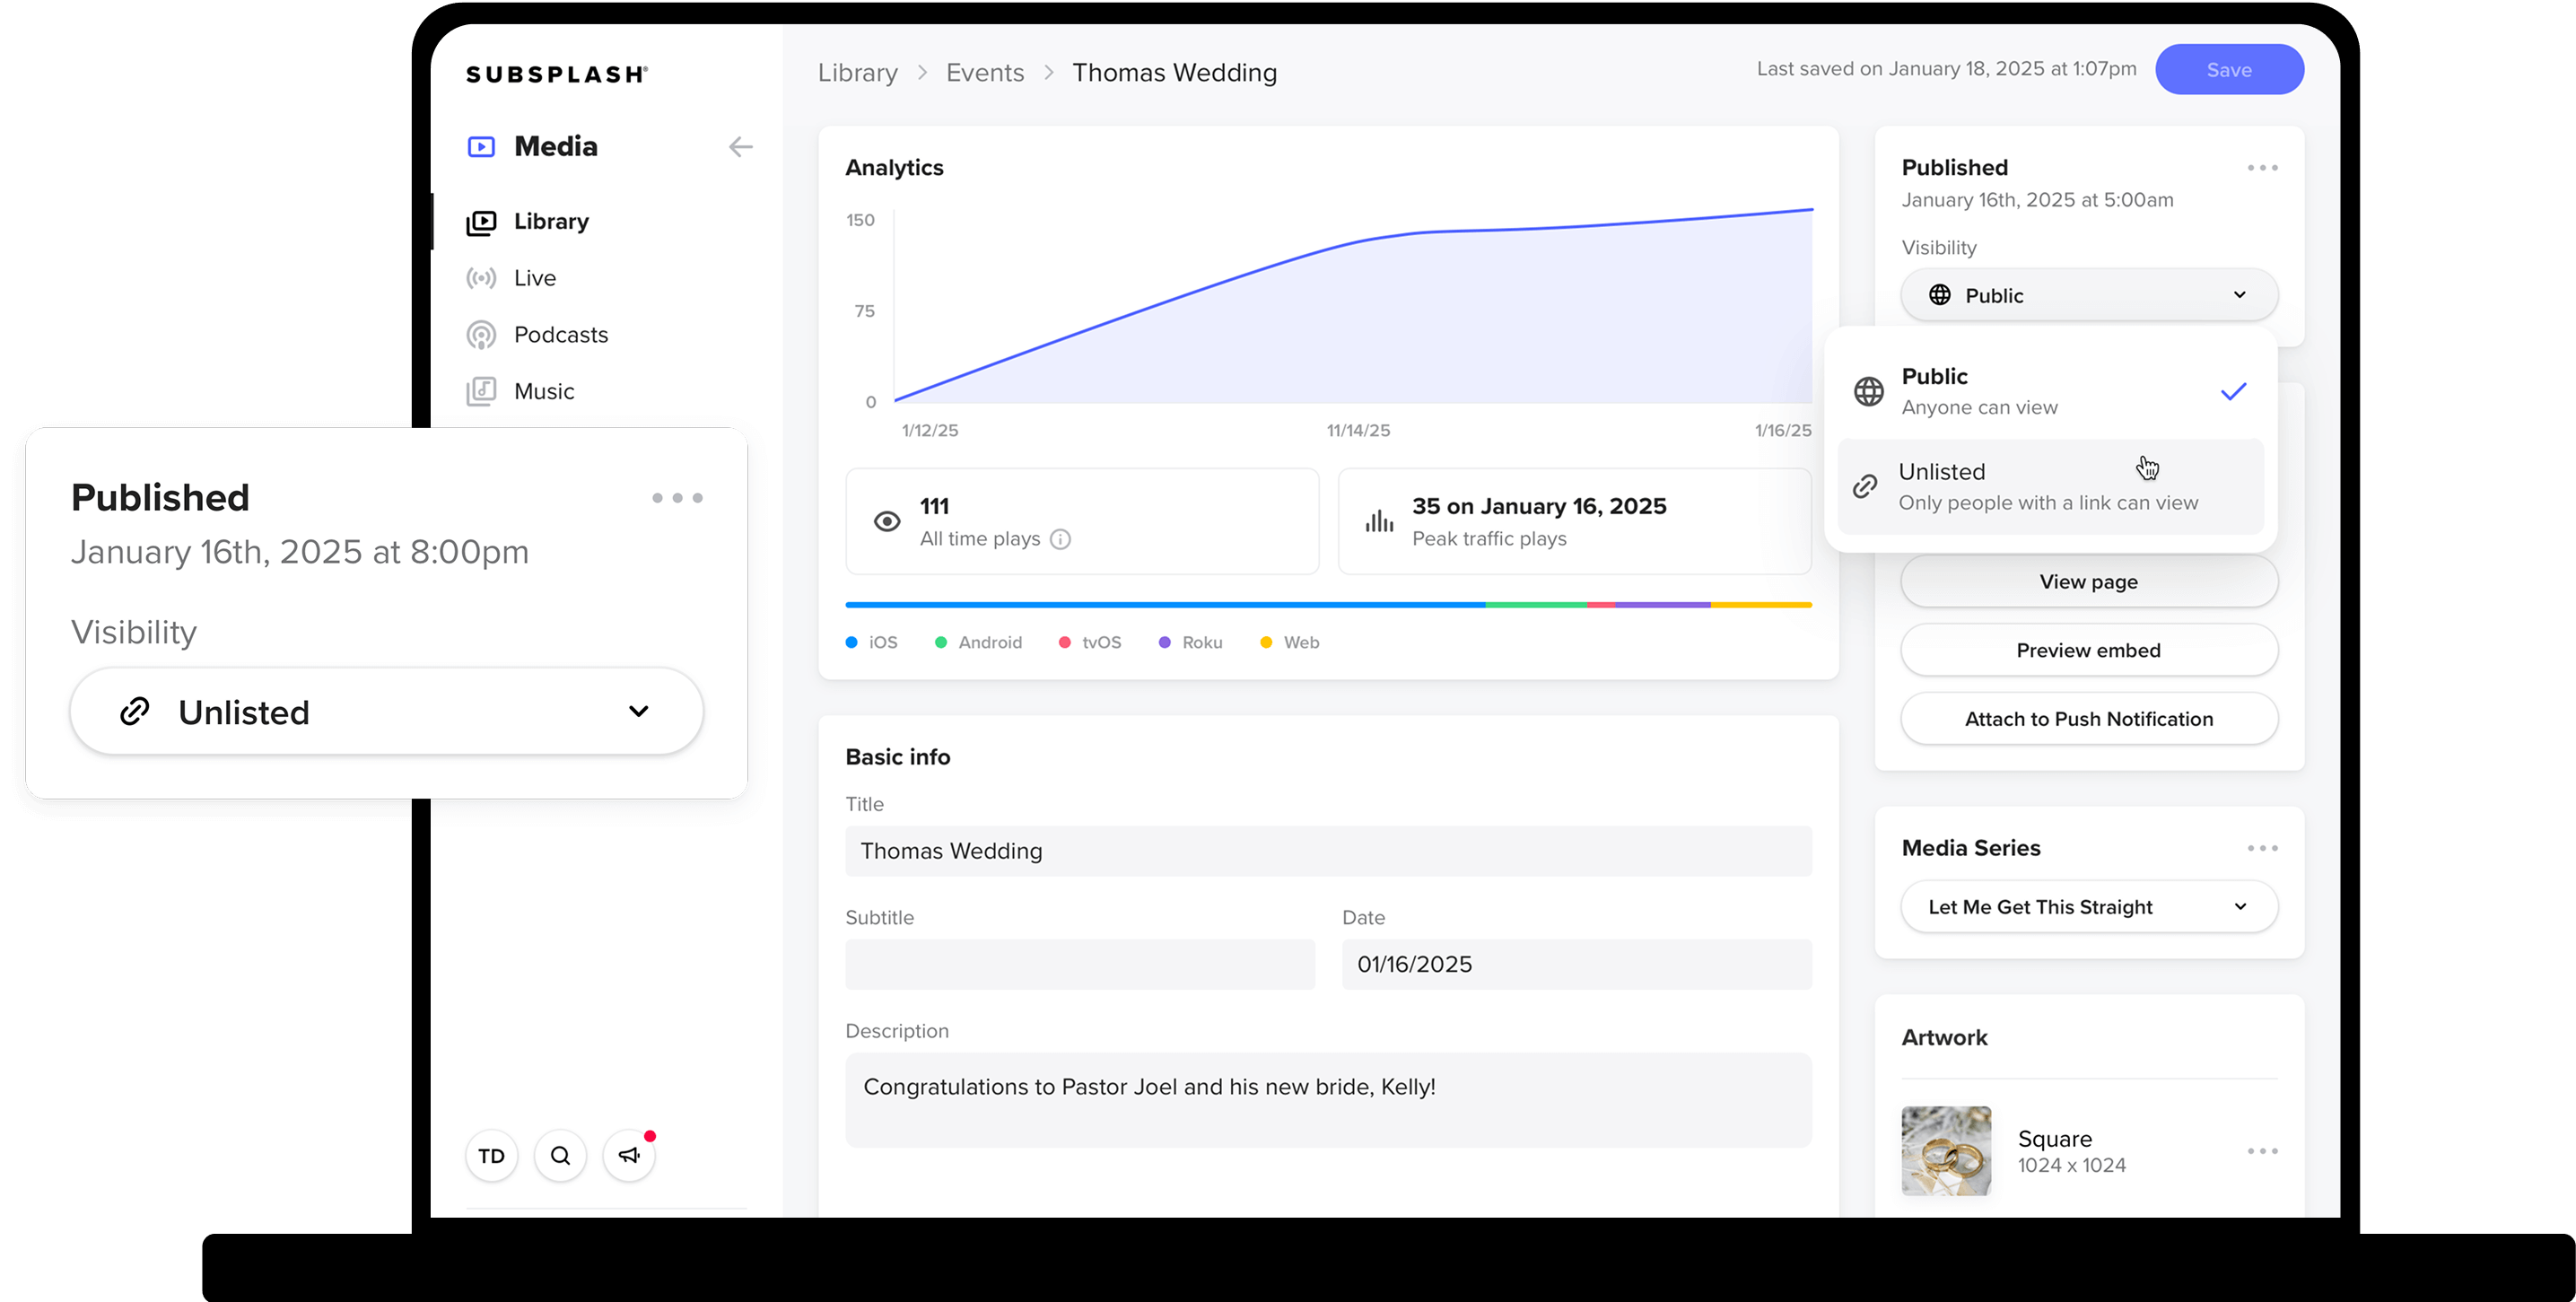
Task: Open floating Published card options dots
Action: [x=677, y=498]
